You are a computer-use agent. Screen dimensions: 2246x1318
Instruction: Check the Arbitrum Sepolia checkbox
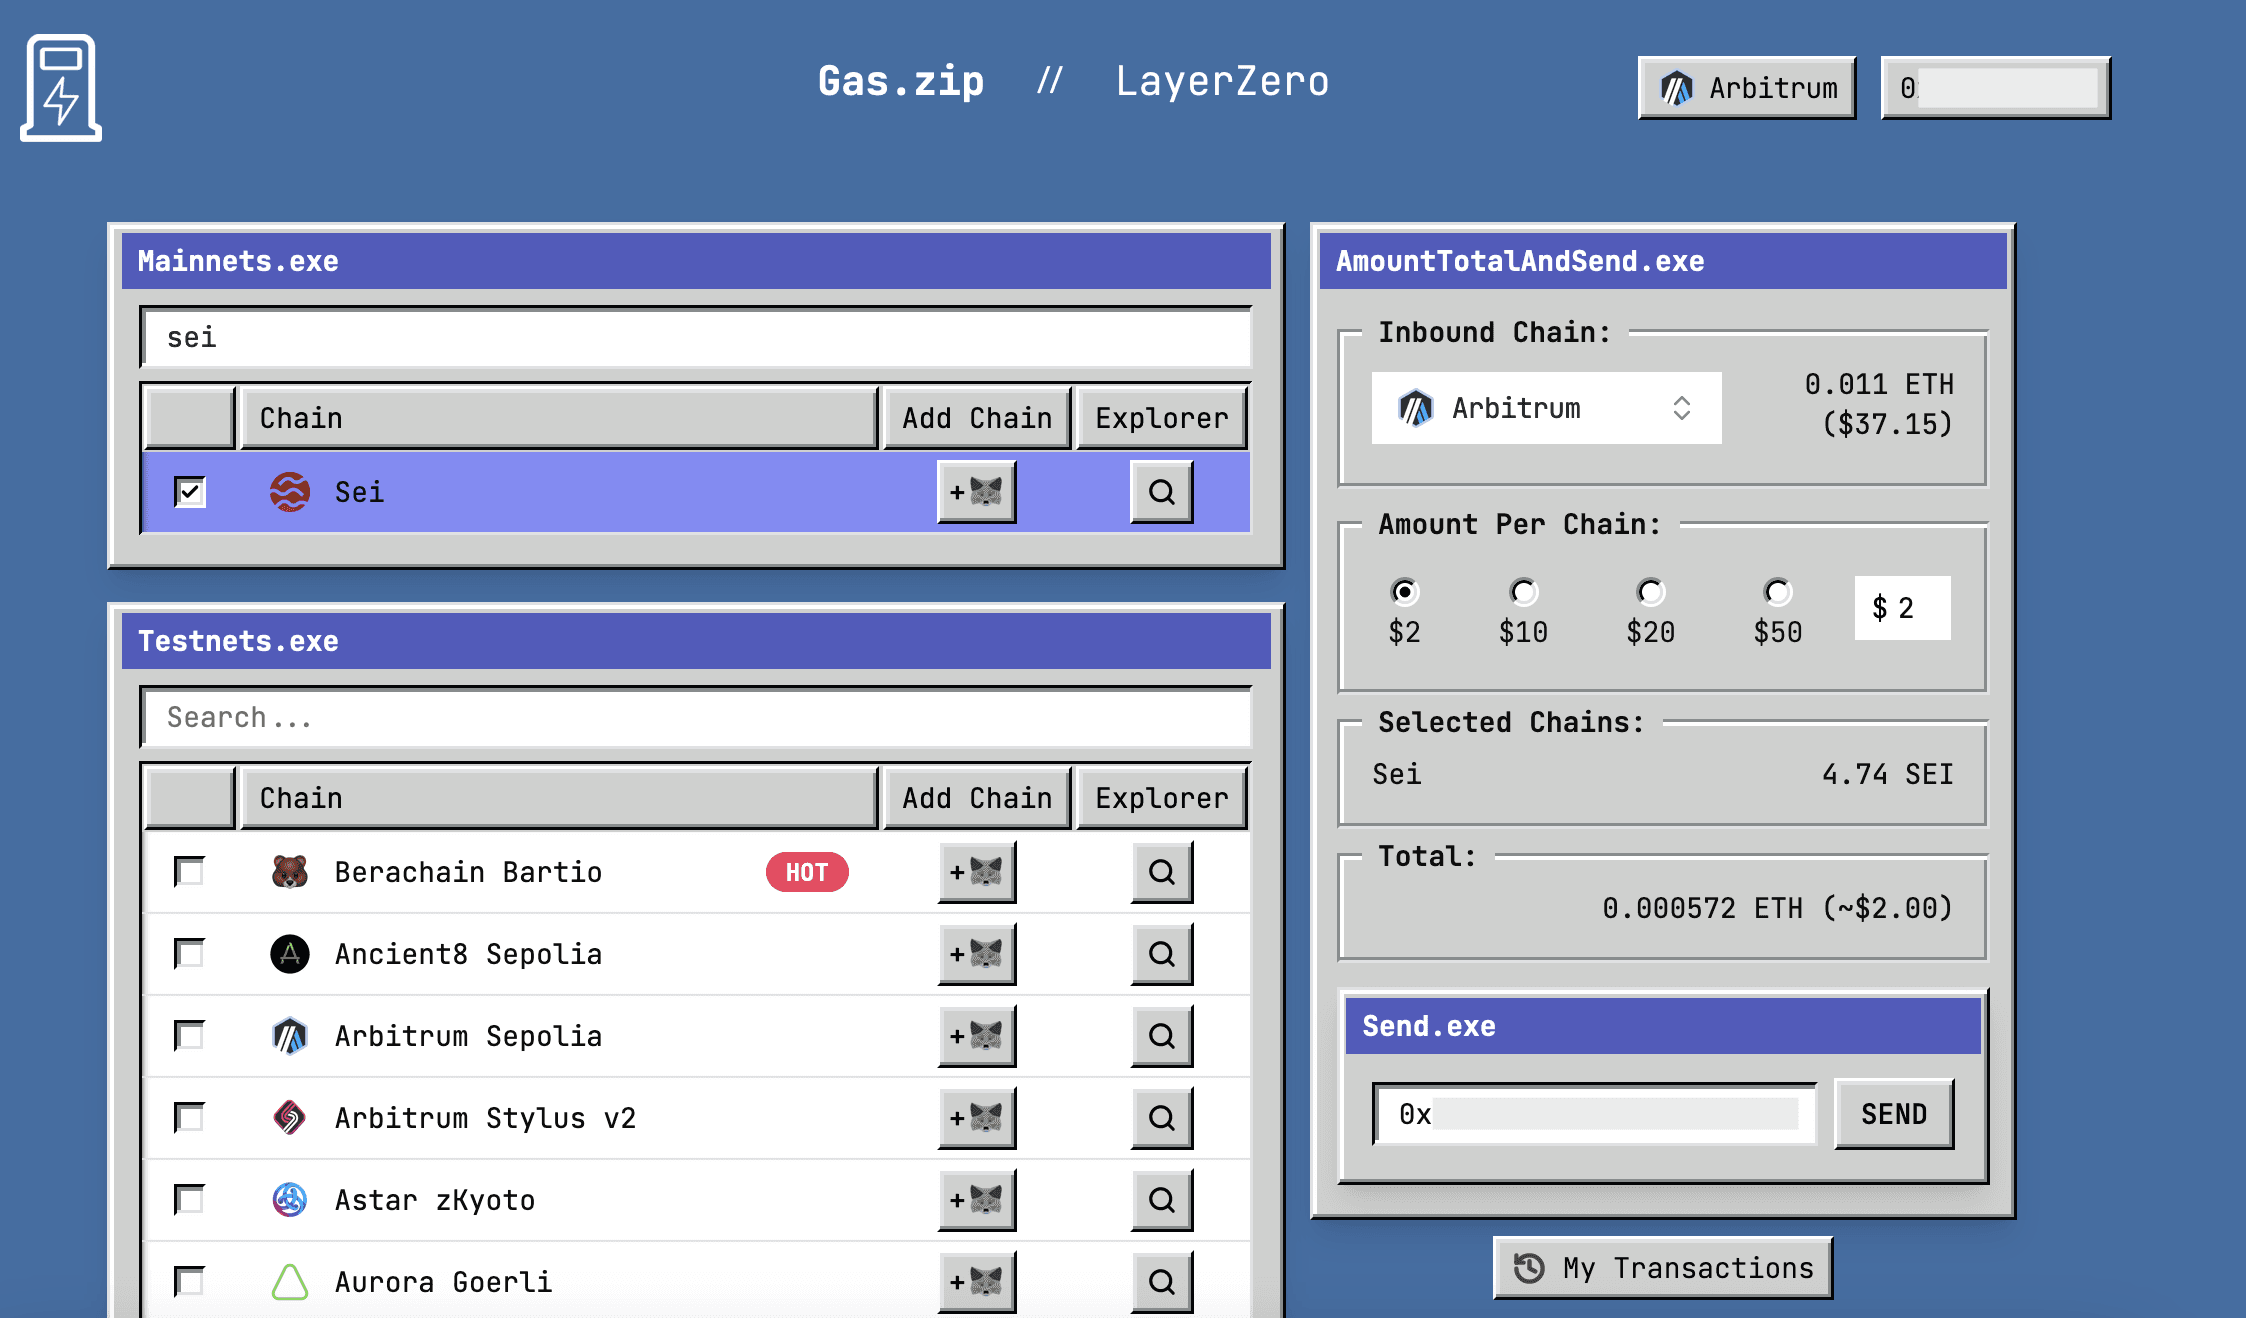(190, 1036)
